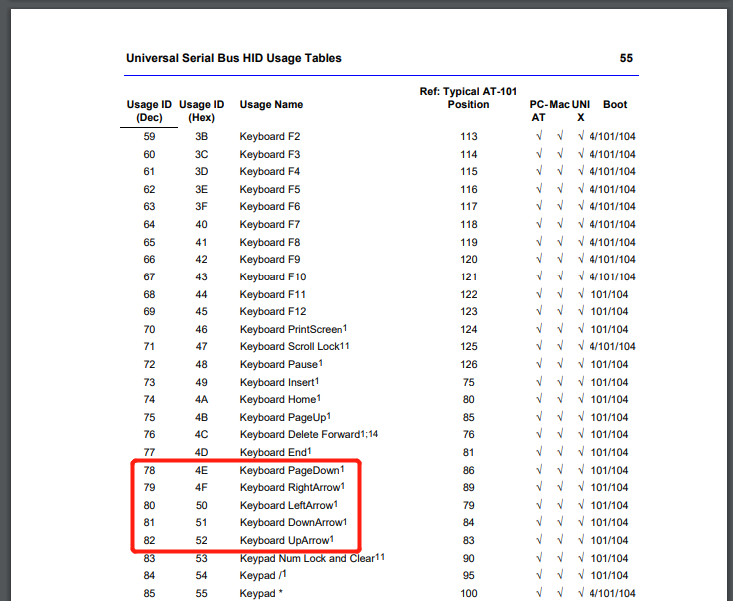Viewport: 733px width, 601px height.
Task: Click the 'Ref: Typical AT-101 Position' header
Action: (468, 98)
